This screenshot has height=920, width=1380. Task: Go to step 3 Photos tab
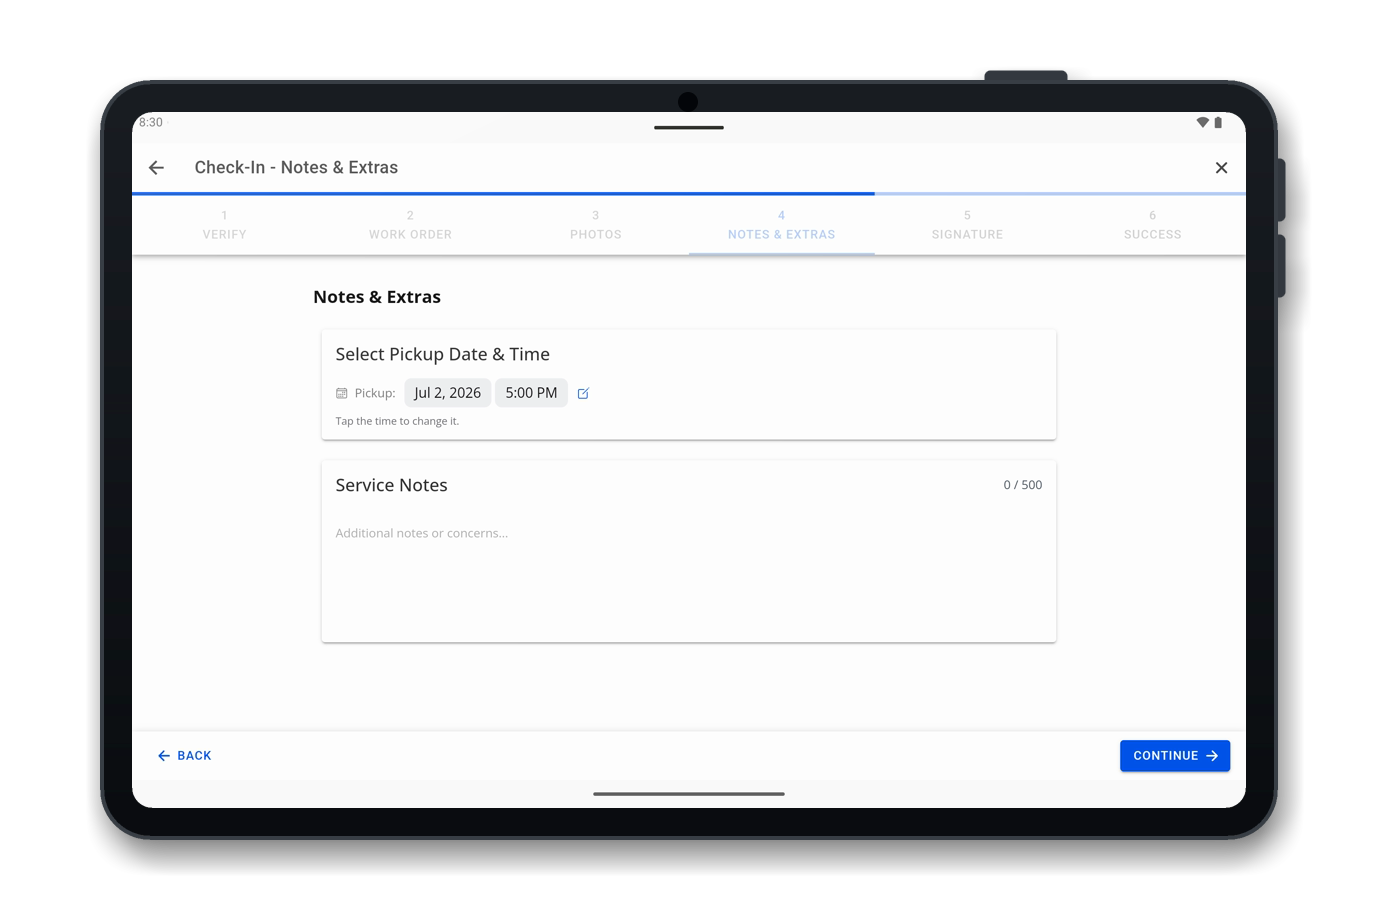pyautogui.click(x=596, y=225)
